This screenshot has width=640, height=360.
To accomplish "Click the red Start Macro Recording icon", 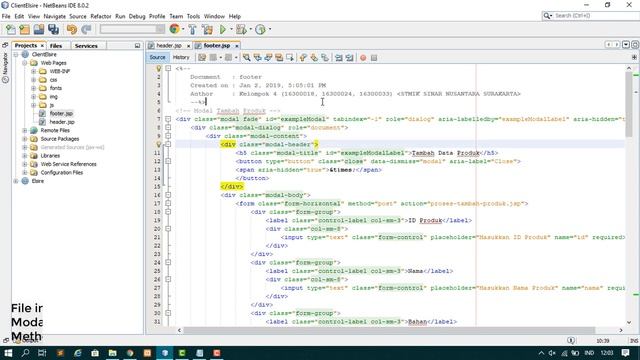I will 363,58.
